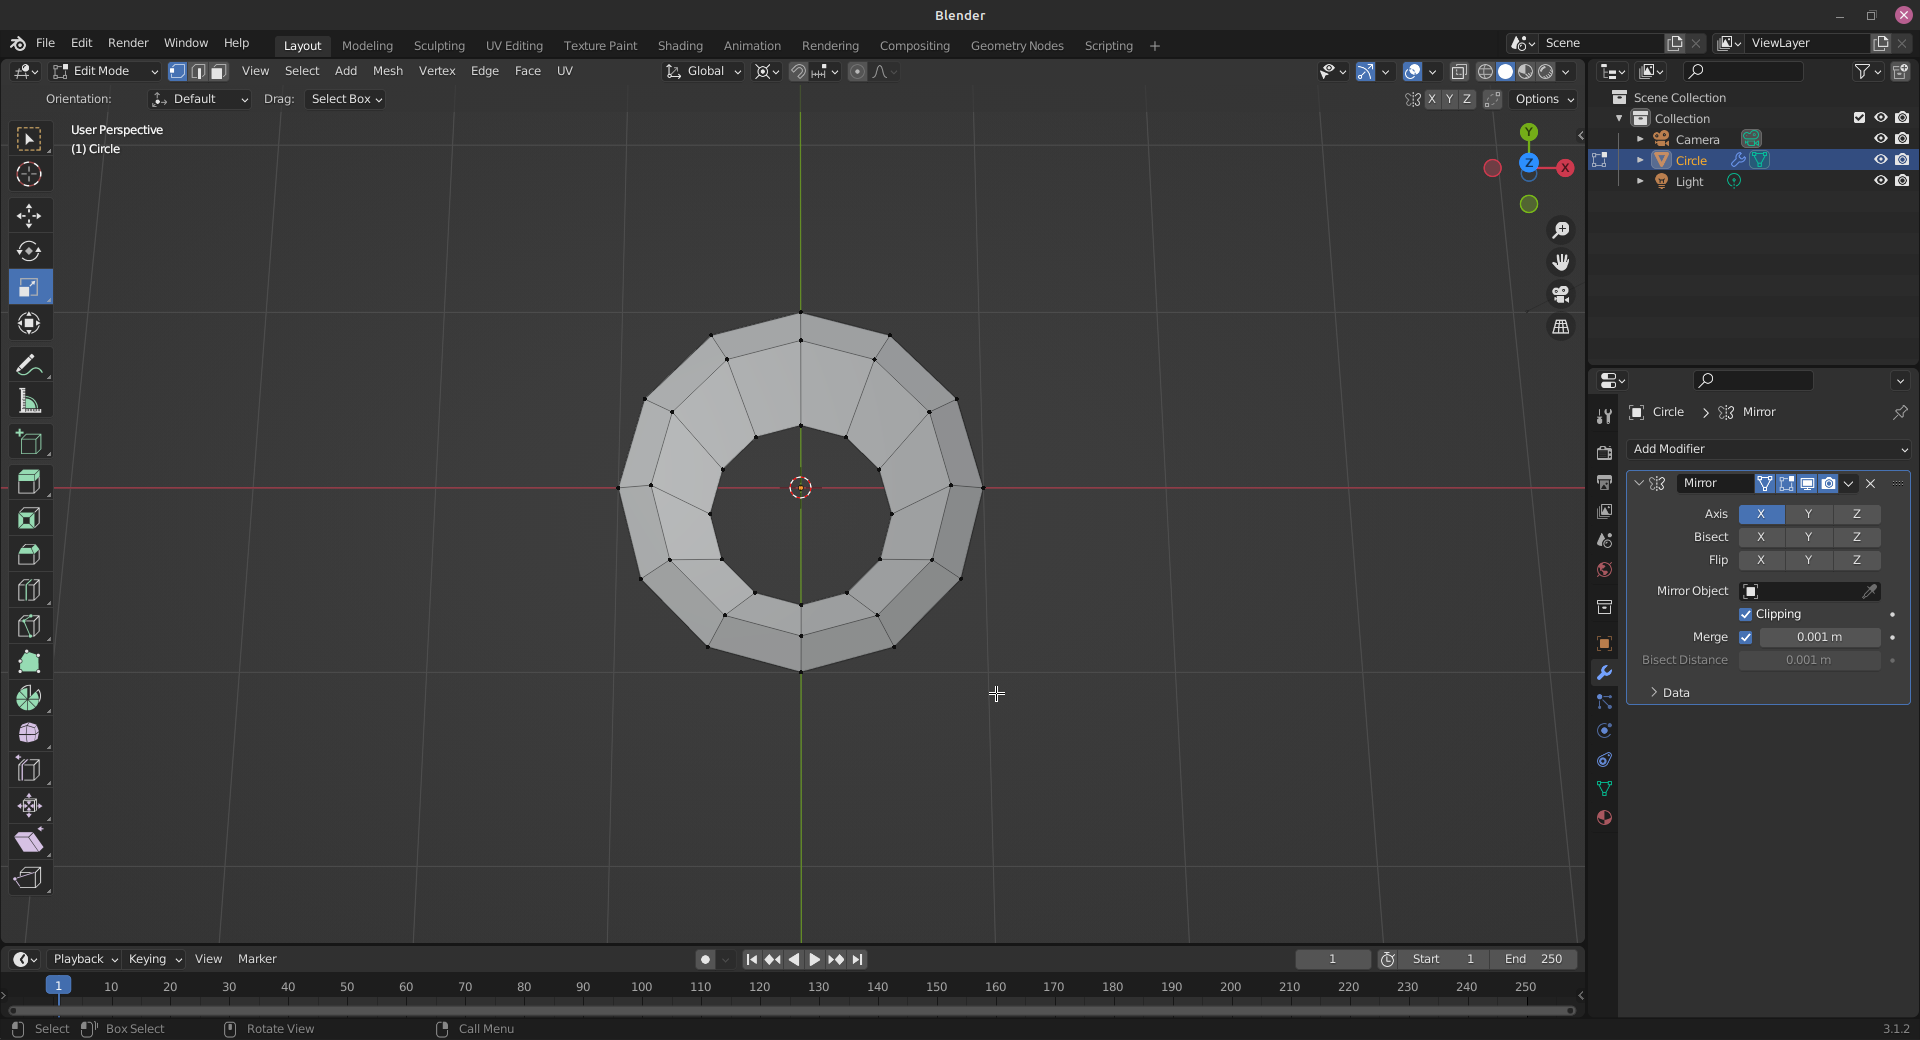Click the Marker button in timeline
1920x1040 pixels.
click(257, 959)
